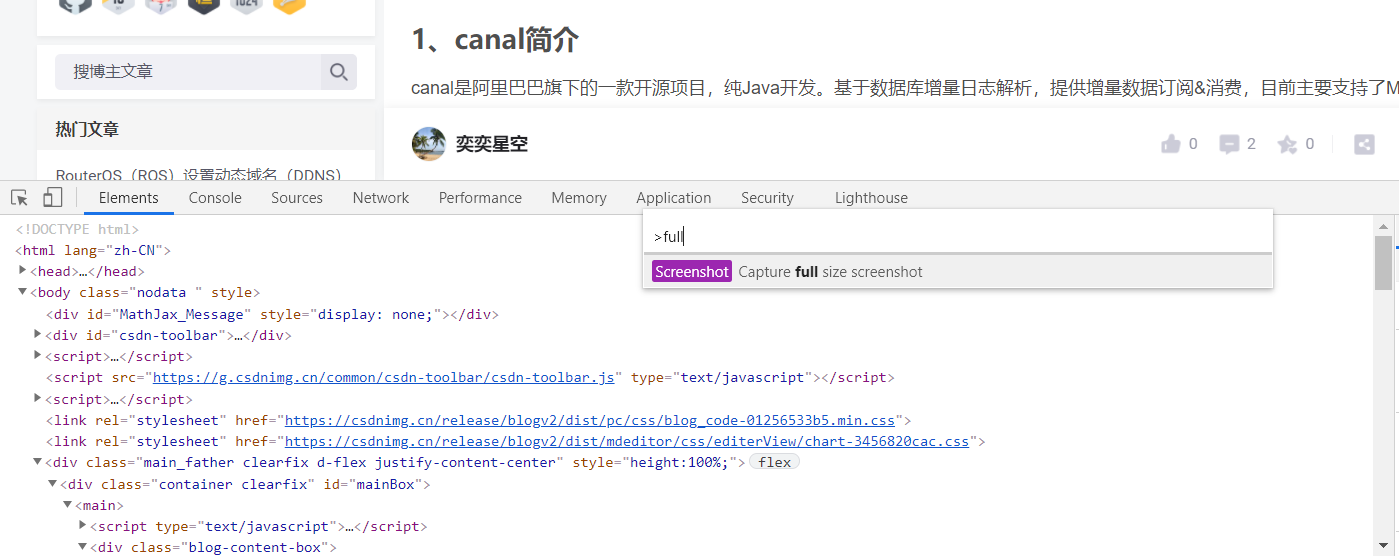Click the star favorite icon
The width and height of the screenshot is (1399, 556).
(1287, 144)
